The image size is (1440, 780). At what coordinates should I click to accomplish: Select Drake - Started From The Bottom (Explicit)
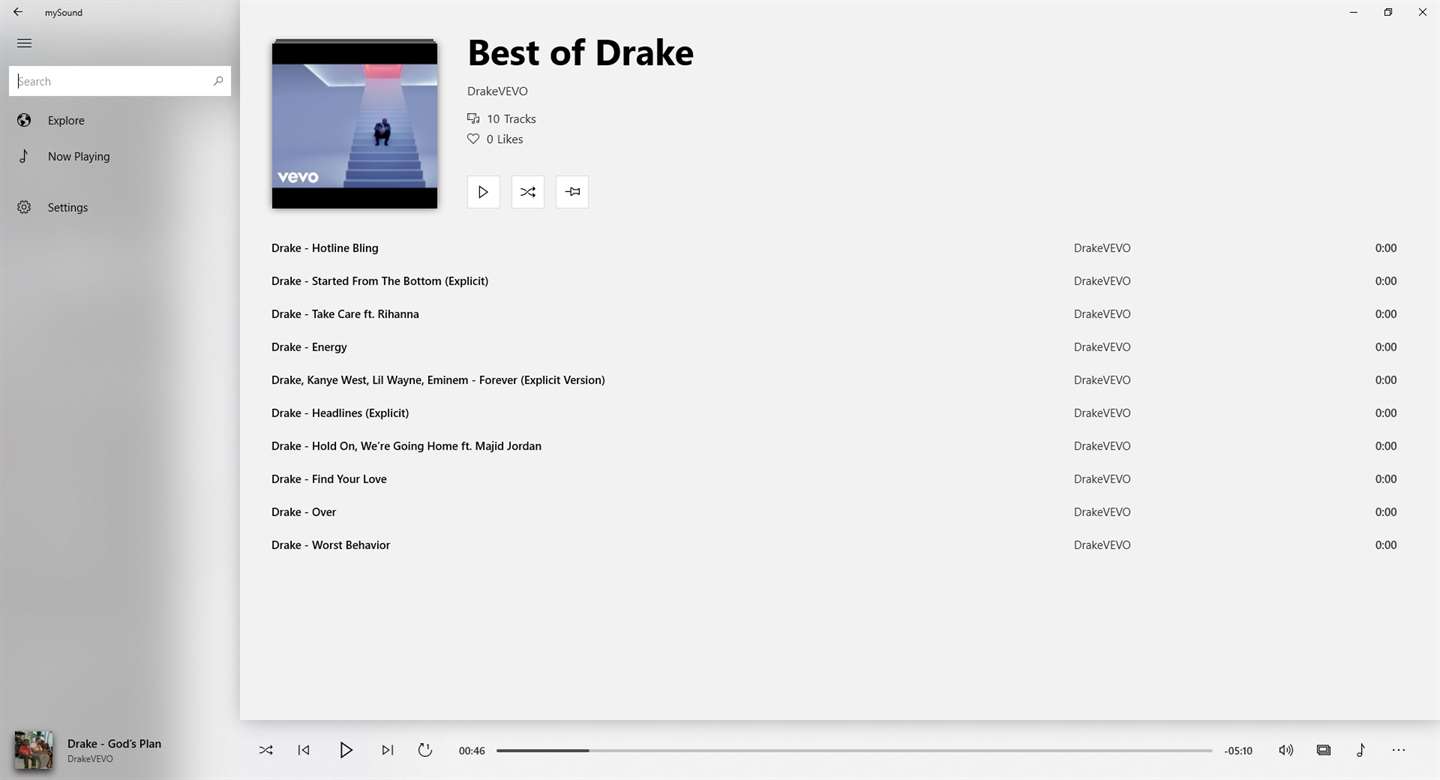(380, 281)
